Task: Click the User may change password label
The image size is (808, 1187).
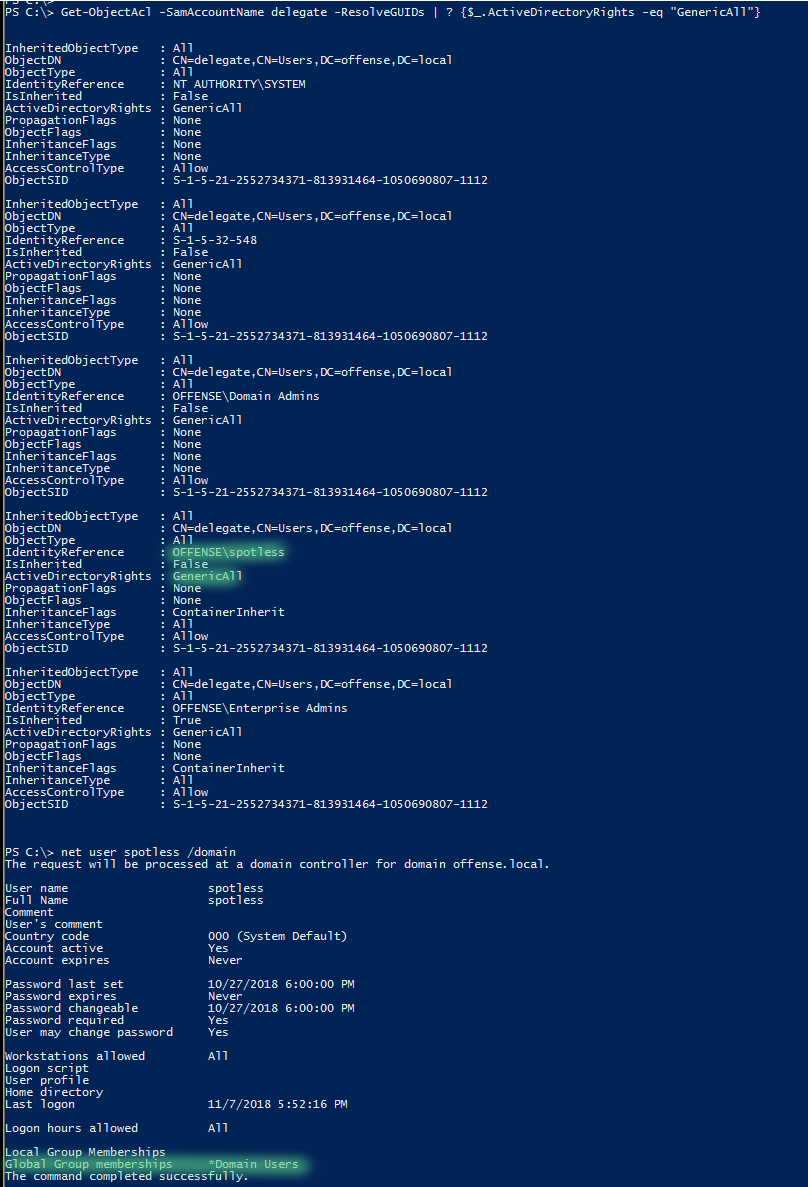Action: (89, 1032)
